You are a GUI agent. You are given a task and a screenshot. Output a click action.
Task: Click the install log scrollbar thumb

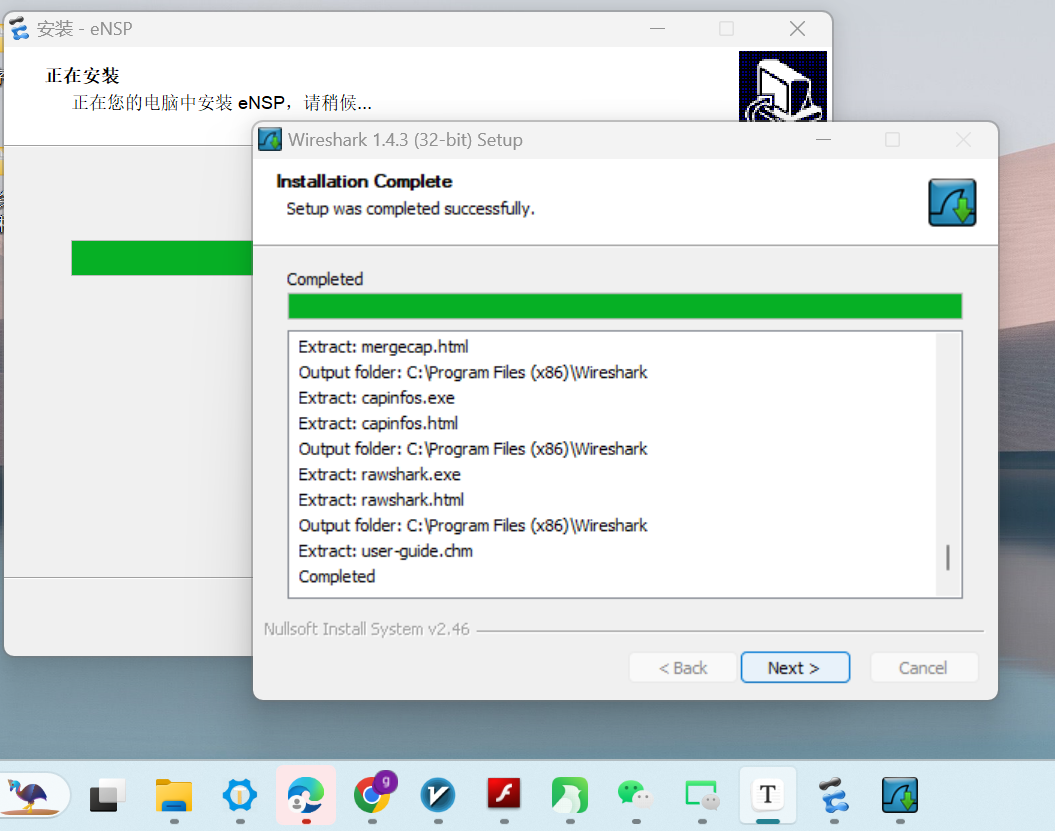pos(947,558)
